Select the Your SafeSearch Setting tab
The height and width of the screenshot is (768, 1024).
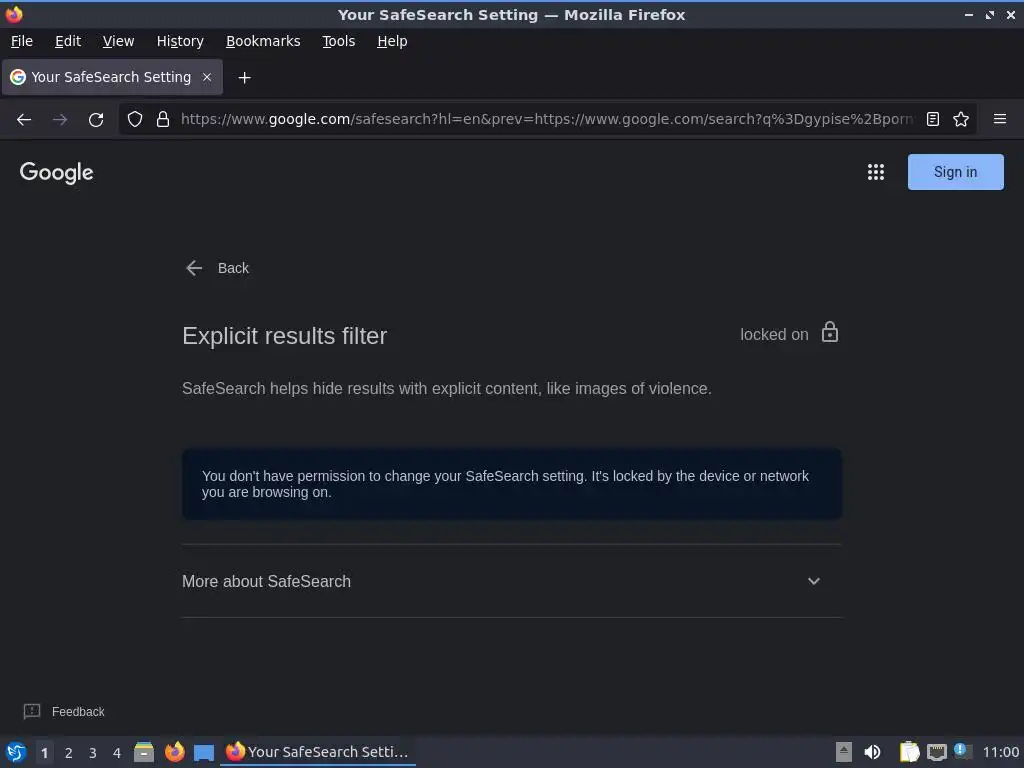[112, 77]
